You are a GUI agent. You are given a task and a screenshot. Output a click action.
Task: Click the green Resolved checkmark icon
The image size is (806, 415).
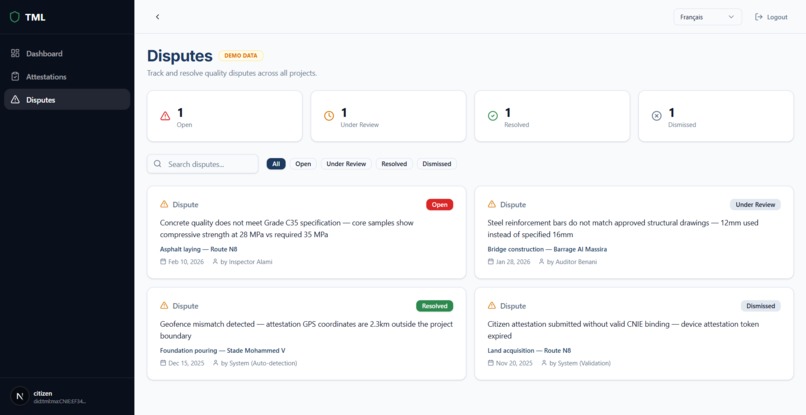coord(492,116)
